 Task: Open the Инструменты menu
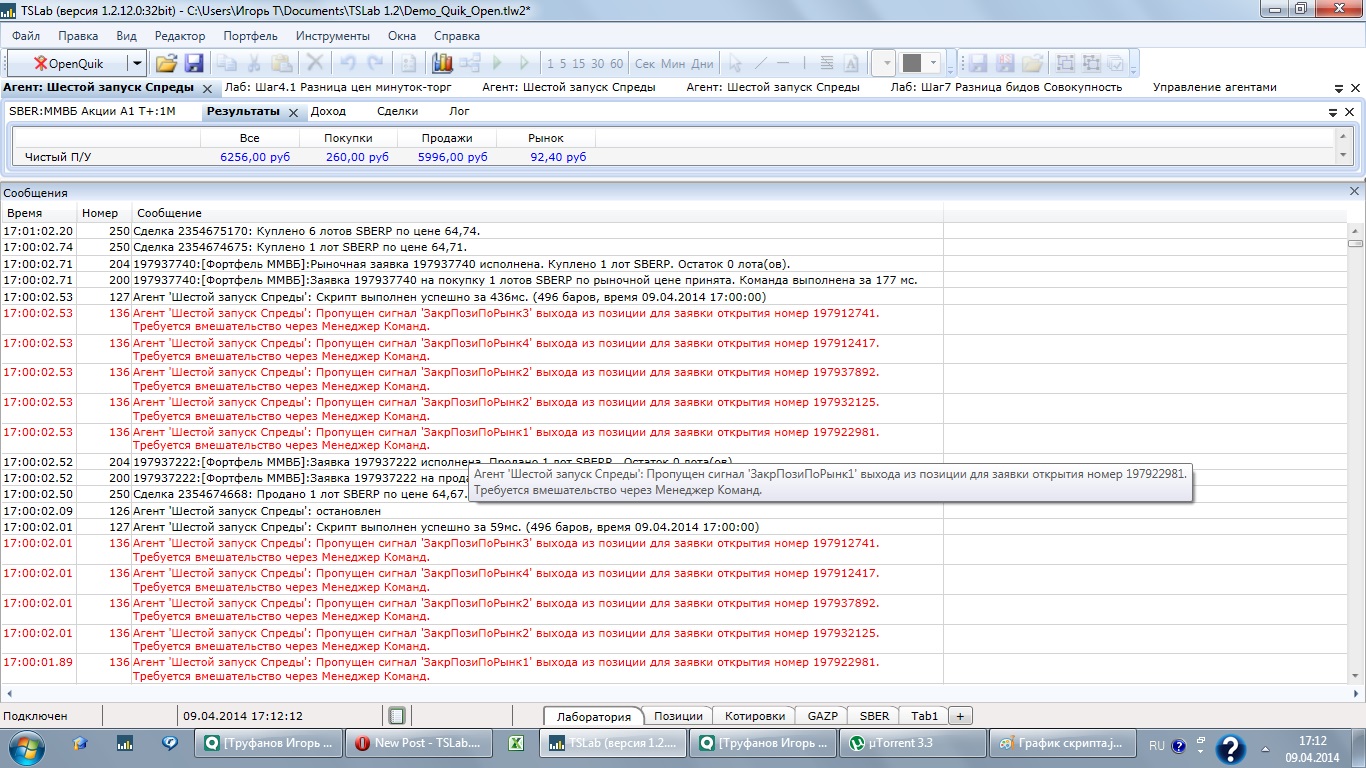332,36
